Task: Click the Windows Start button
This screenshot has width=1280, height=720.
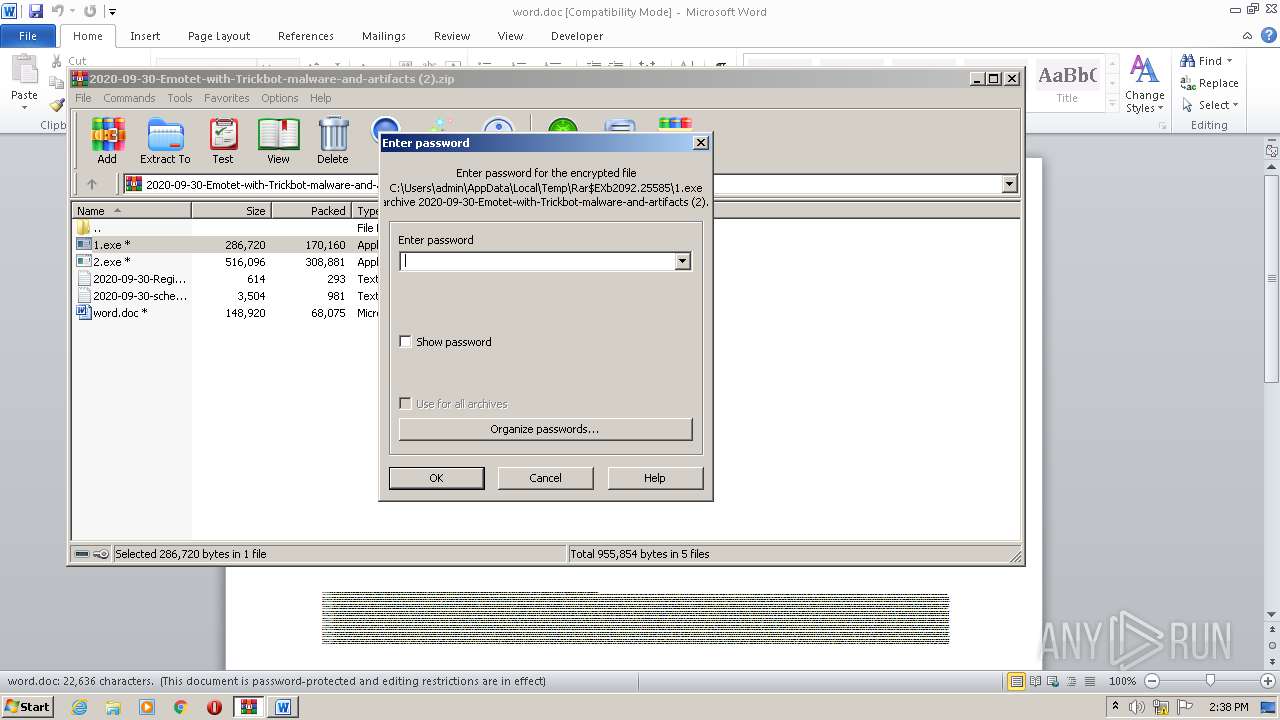Action: coord(27,707)
